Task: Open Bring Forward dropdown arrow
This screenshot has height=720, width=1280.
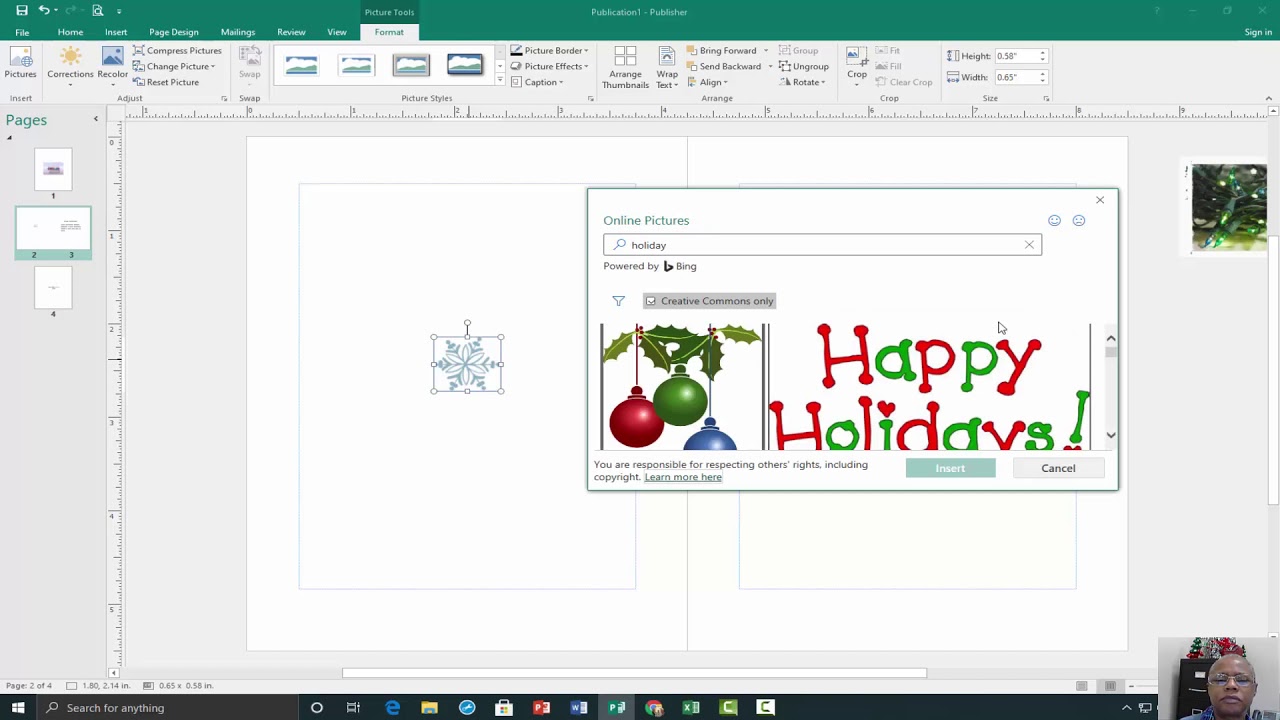Action: [x=766, y=50]
